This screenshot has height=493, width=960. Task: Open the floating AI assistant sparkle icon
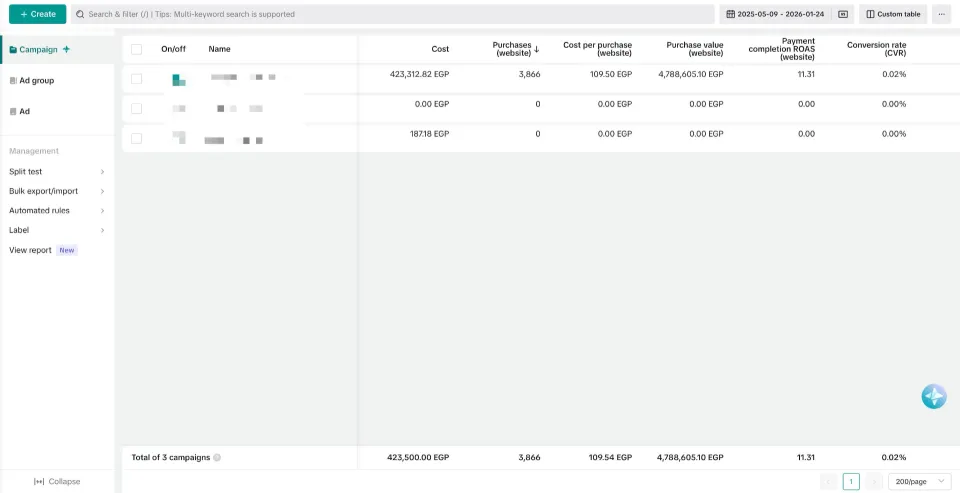pyautogui.click(x=934, y=396)
